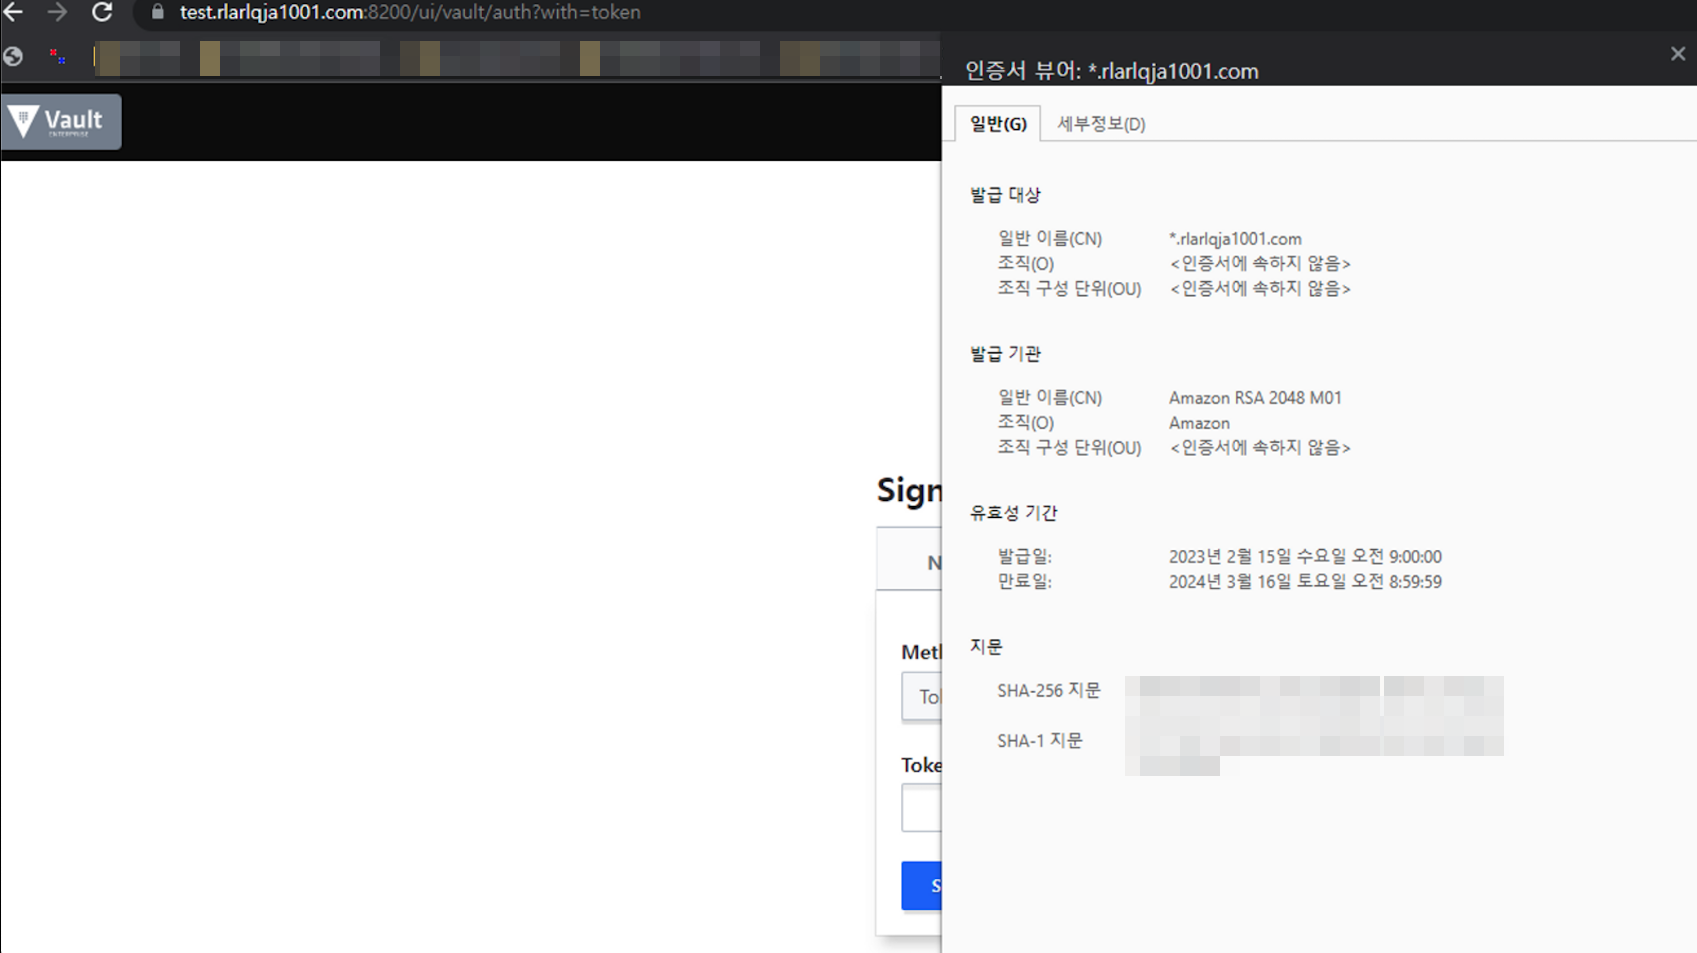Select the 일반(G) tab
The image size is (1697, 953).
click(997, 124)
